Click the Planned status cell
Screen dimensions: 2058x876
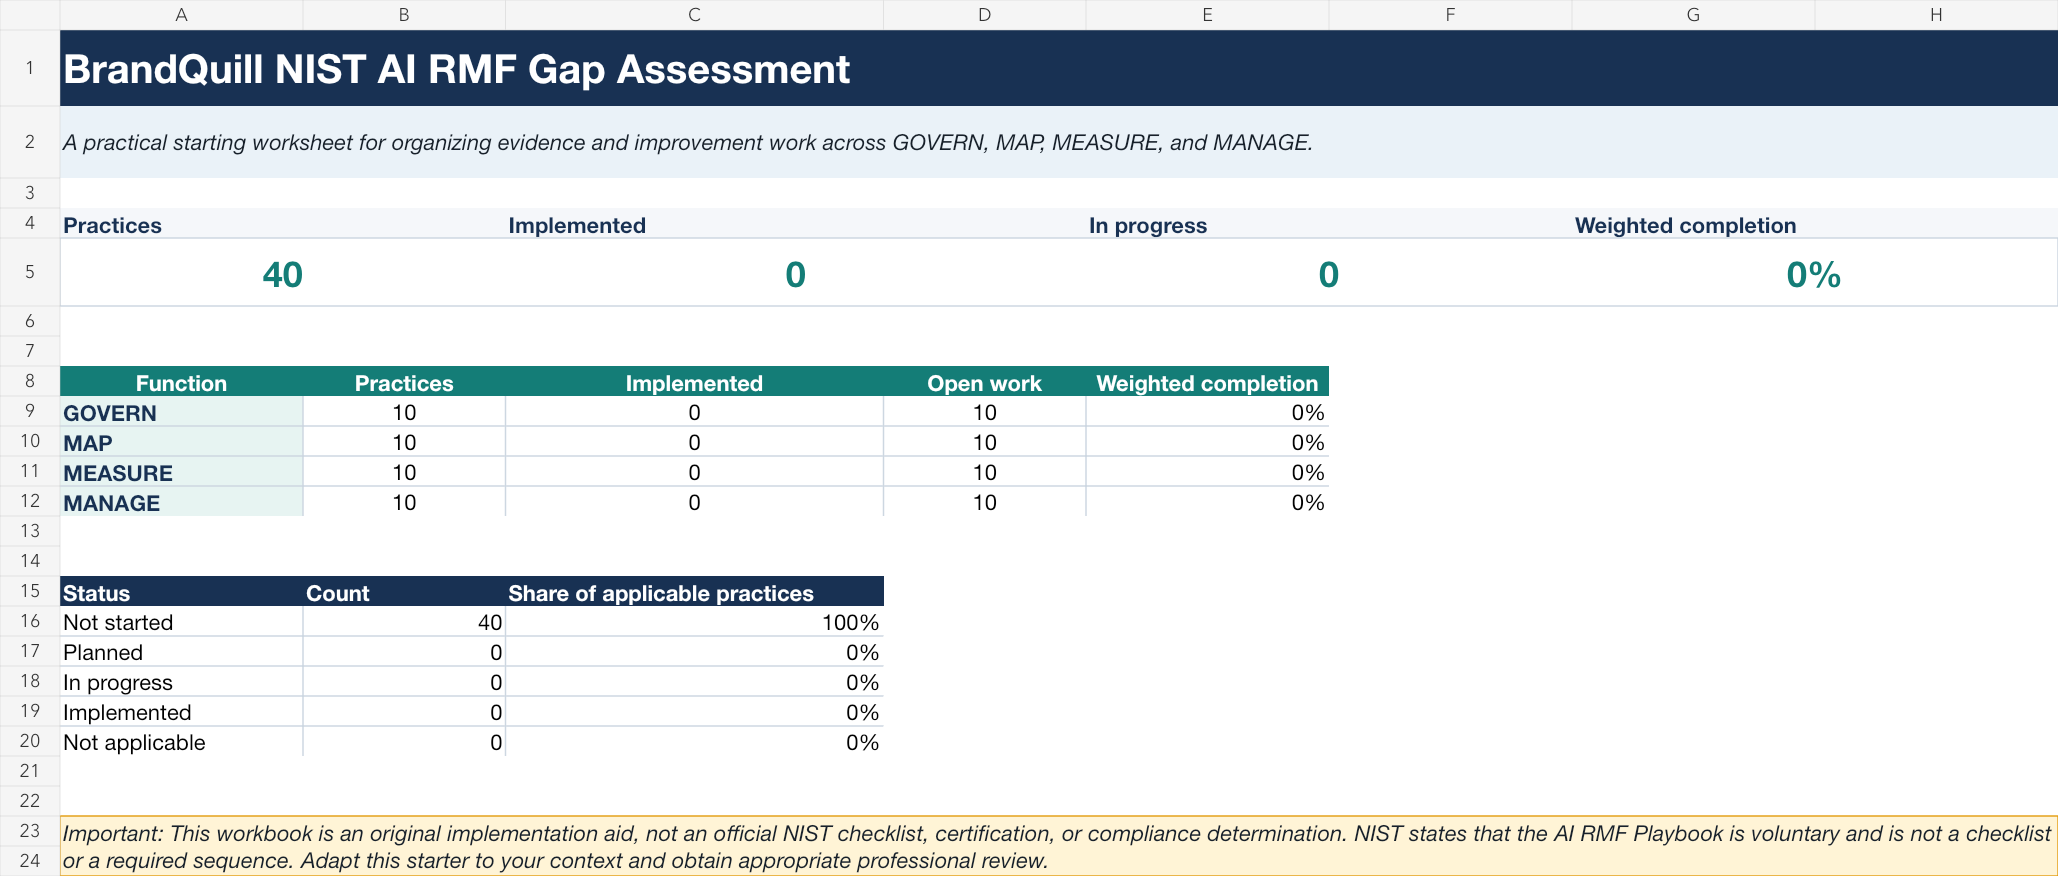pos(181,652)
